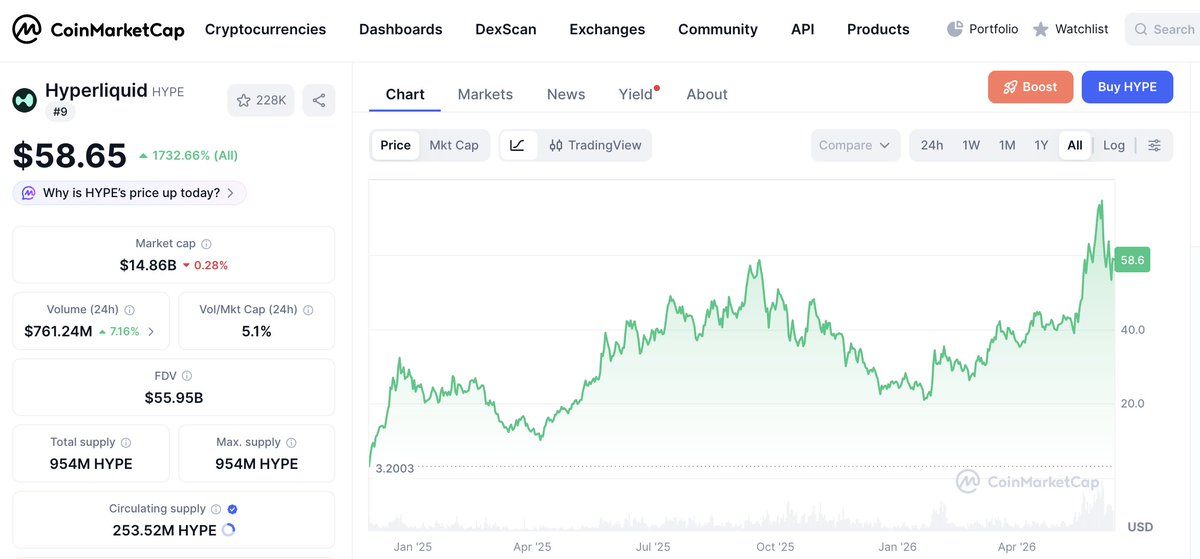Image resolution: width=1200 pixels, height=559 pixels.
Task: Open the Watchlist link
Action: [x=1070, y=29]
